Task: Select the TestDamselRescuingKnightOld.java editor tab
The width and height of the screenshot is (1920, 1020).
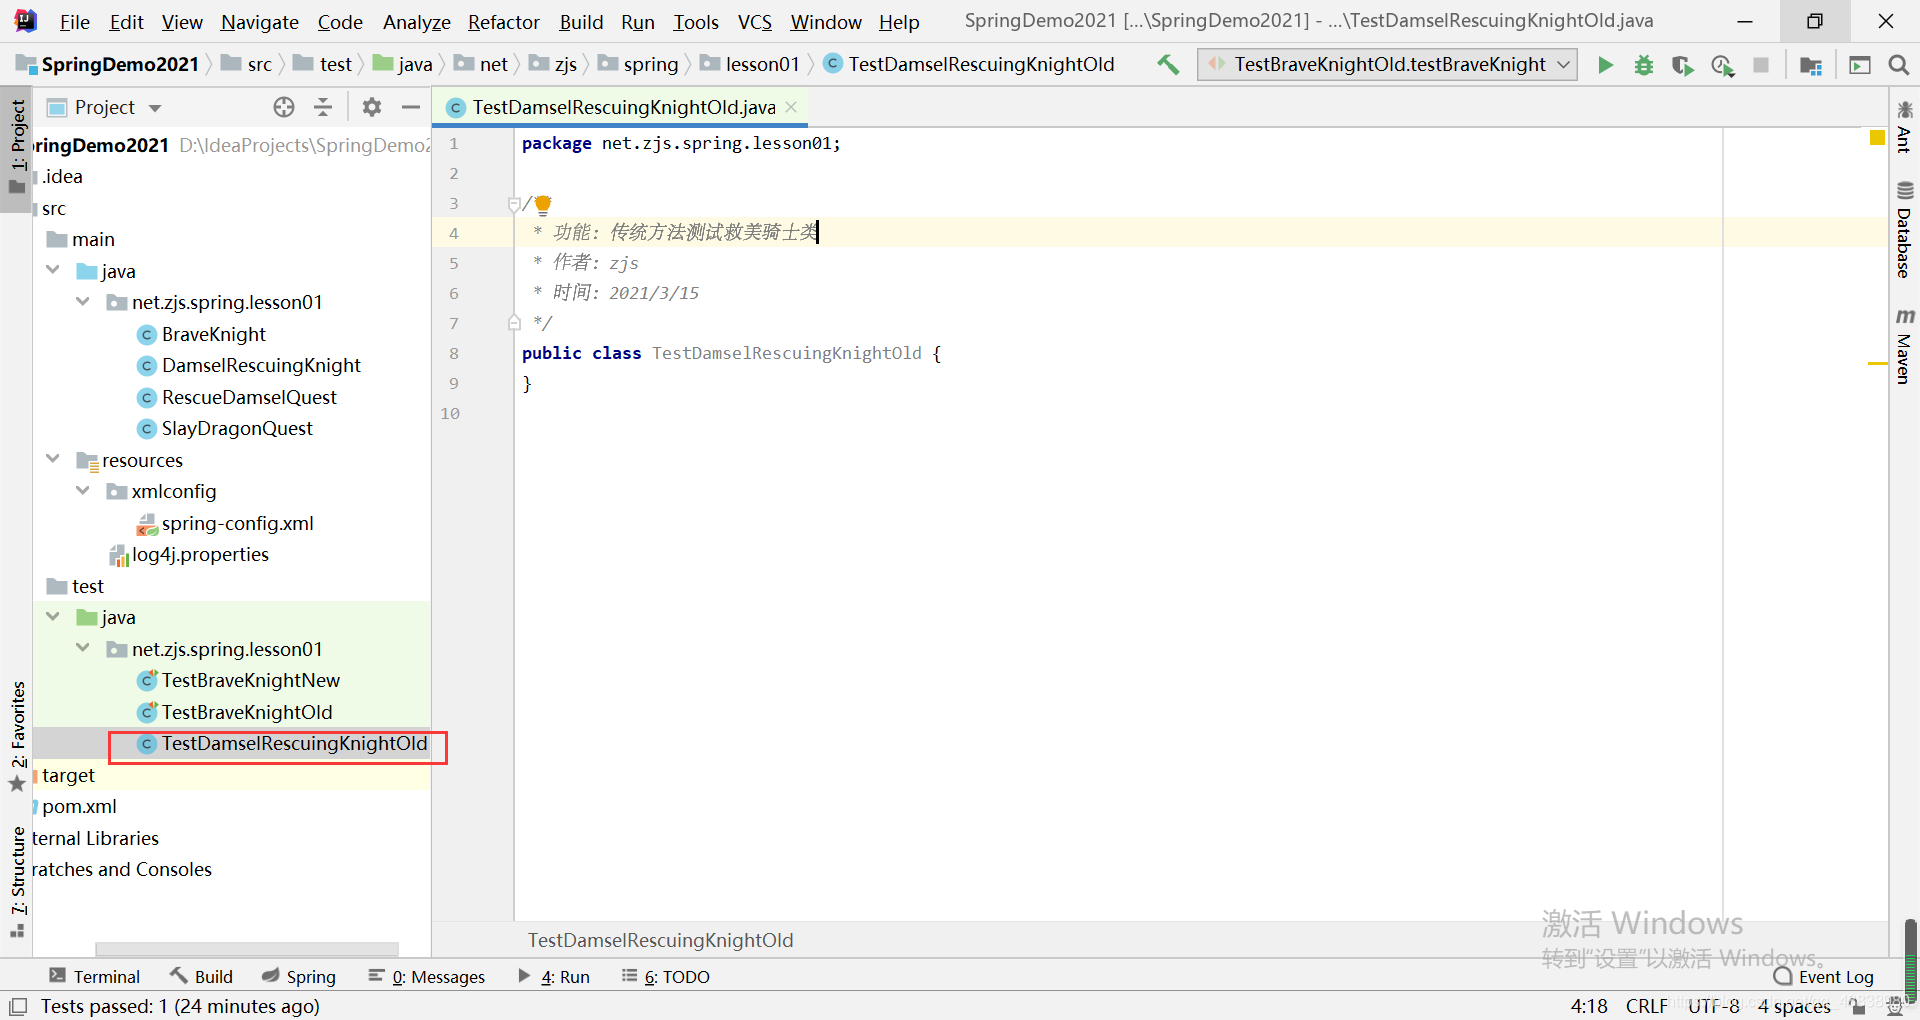Action: click(621, 107)
